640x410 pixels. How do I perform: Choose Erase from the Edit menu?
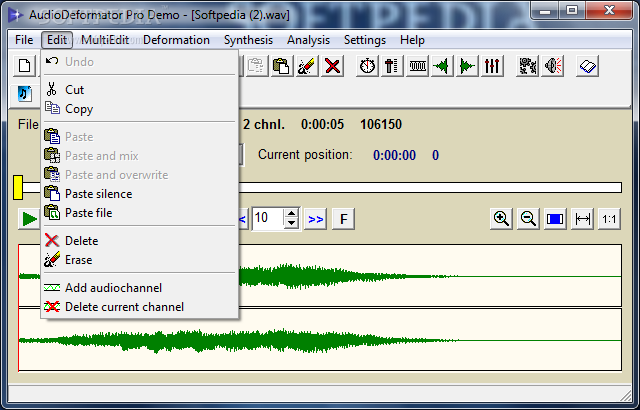point(140,260)
